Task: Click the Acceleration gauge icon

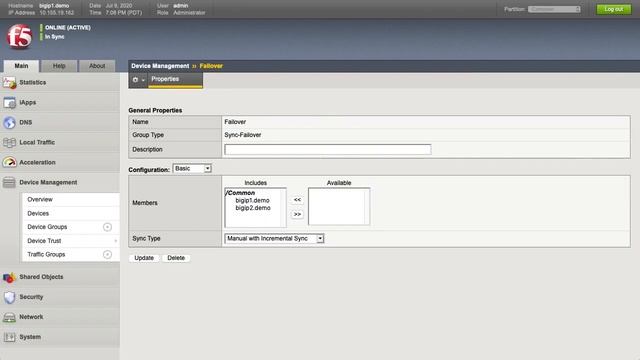Action: (9, 162)
